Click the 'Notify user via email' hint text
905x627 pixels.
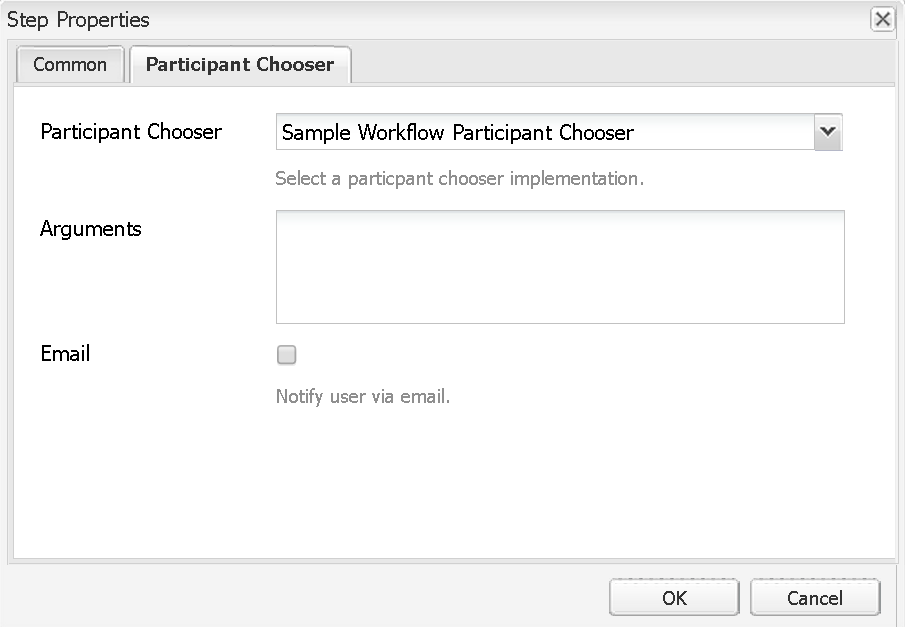coord(363,397)
